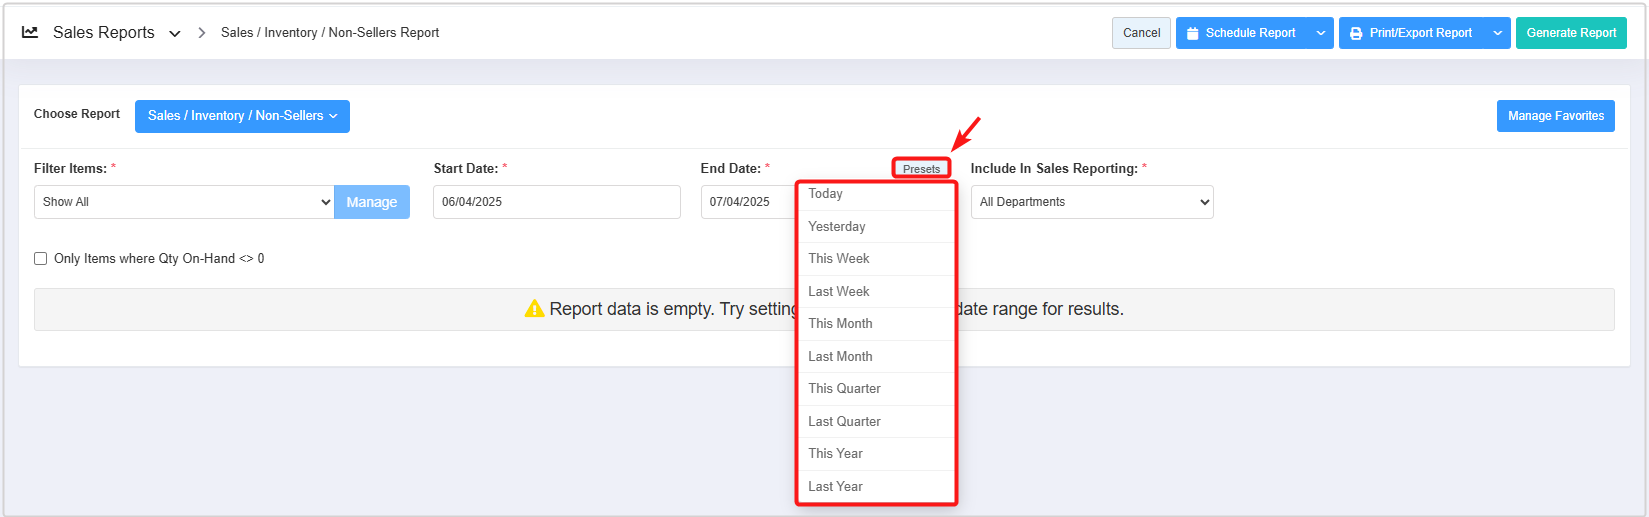This screenshot has height=517, width=1649.
Task: Click the Generate Report button
Action: click(x=1571, y=33)
